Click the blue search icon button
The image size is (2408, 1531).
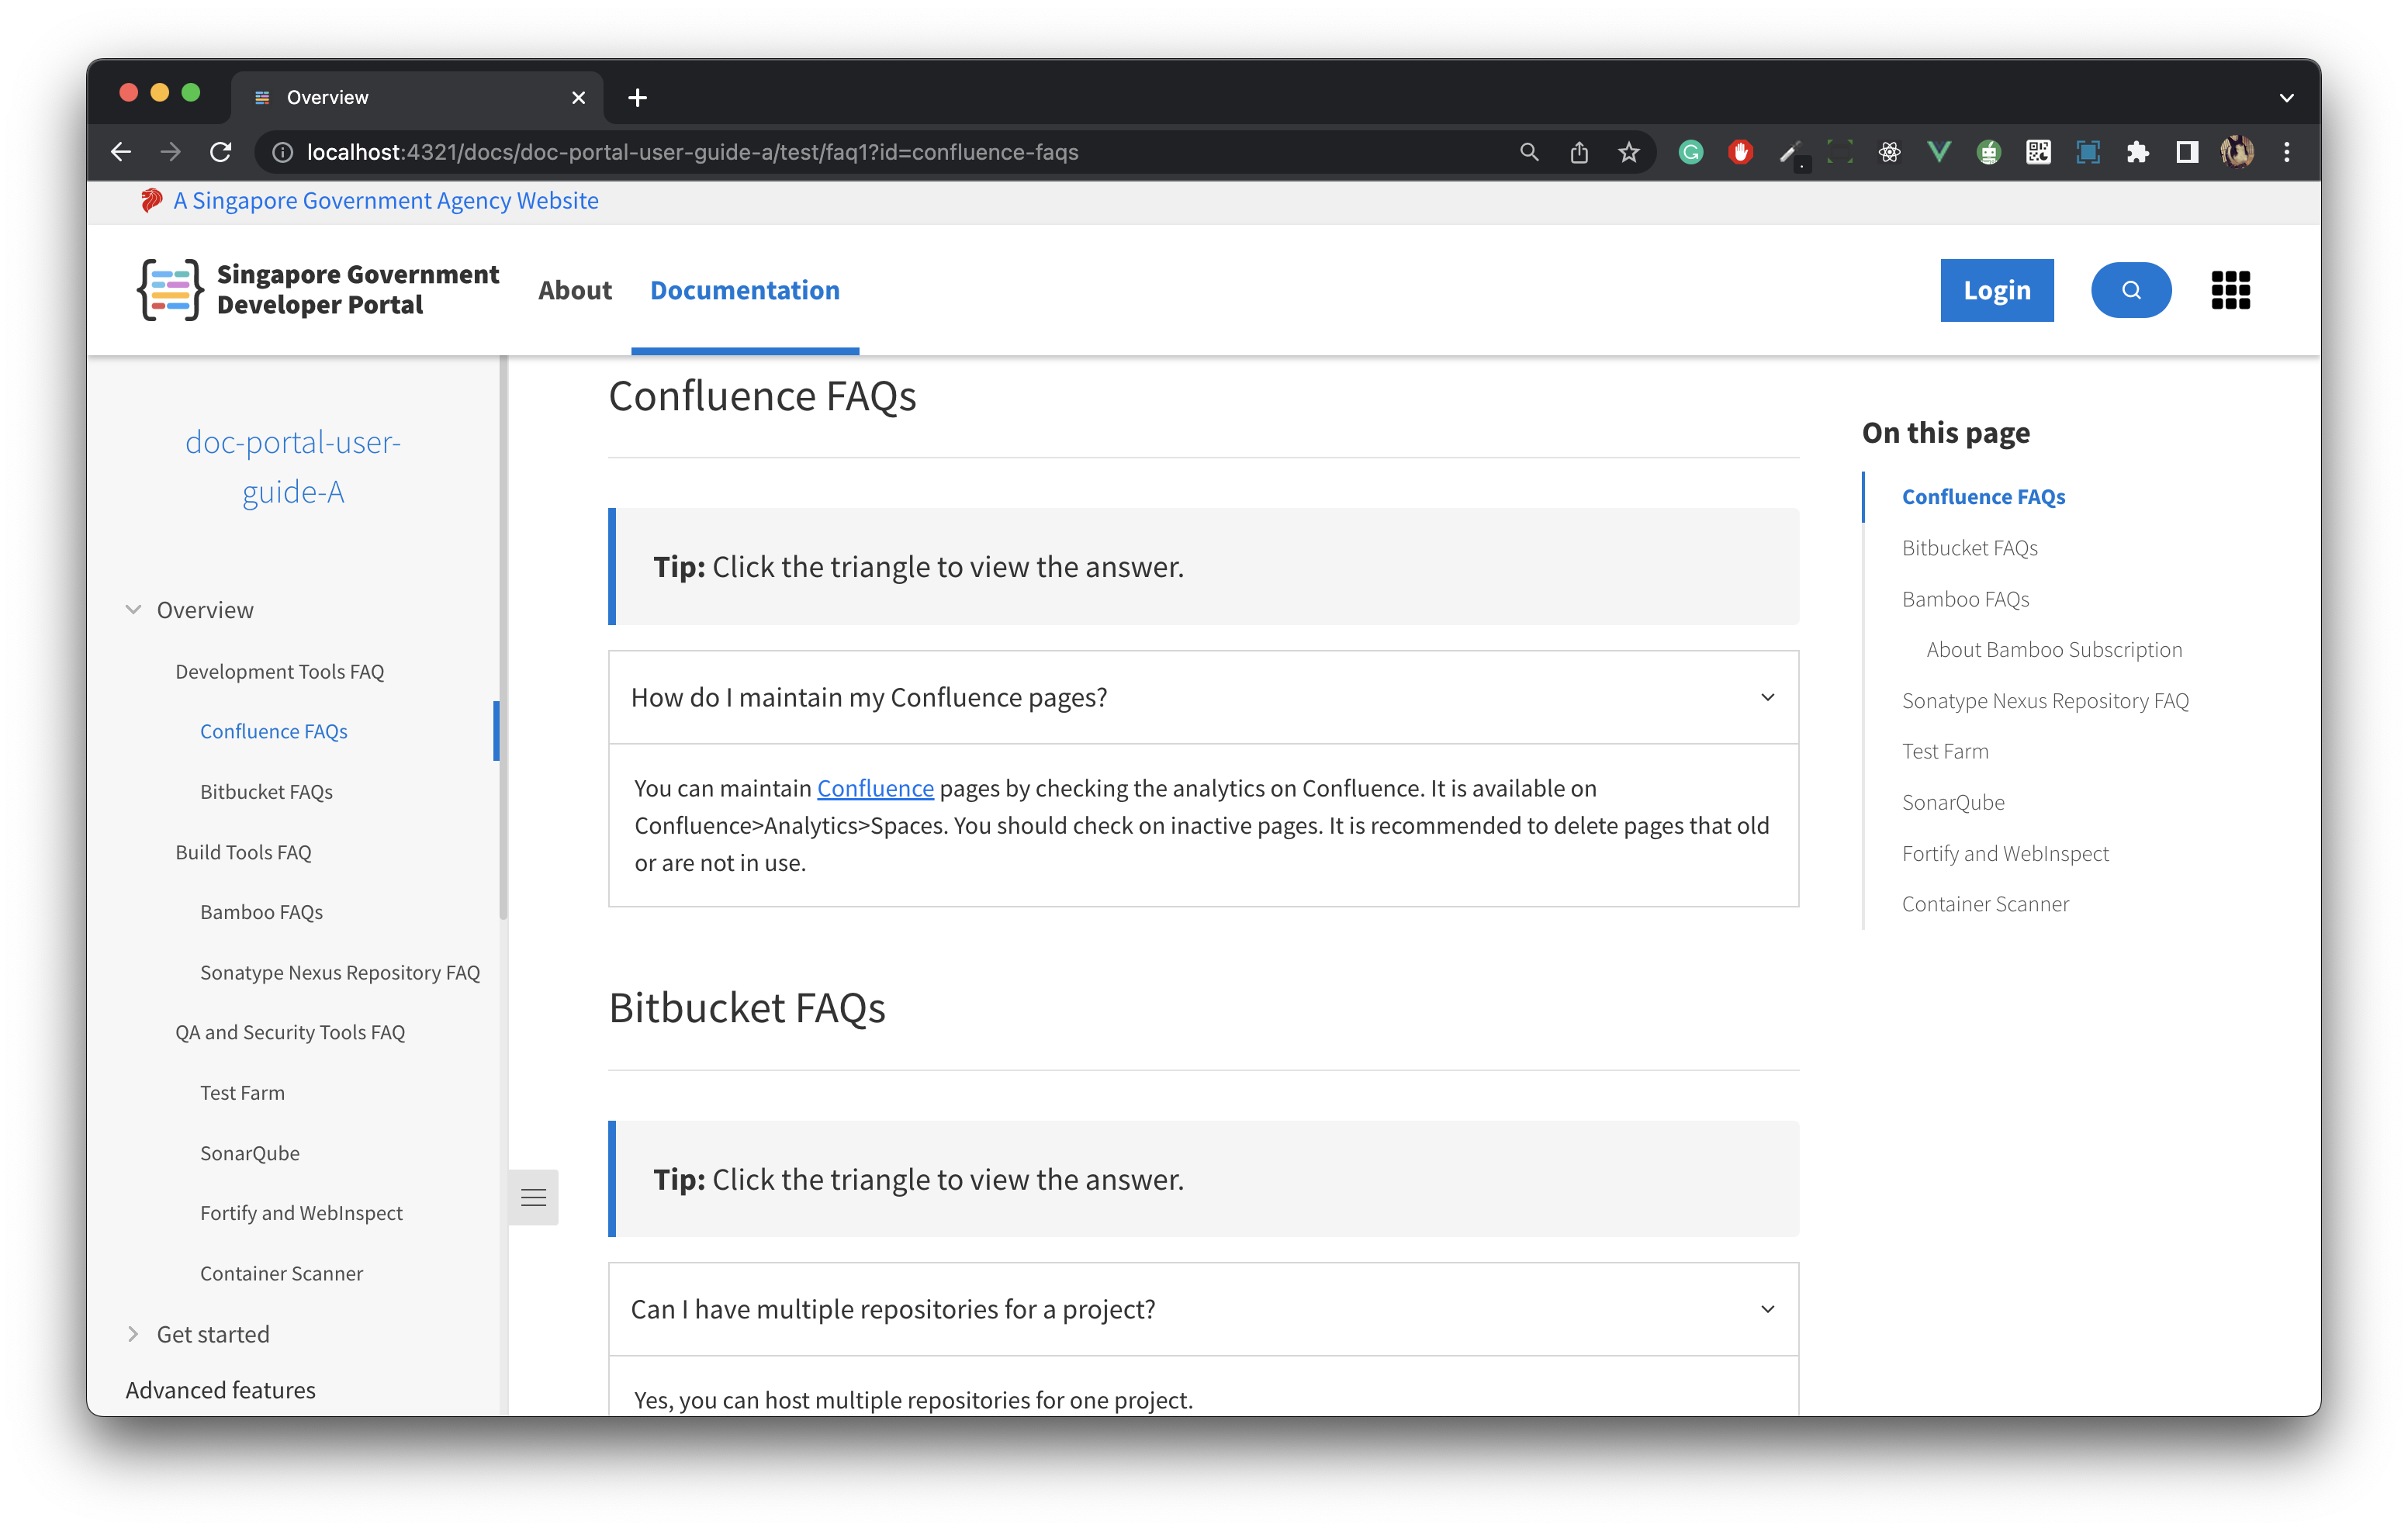pyautogui.click(x=2130, y=290)
